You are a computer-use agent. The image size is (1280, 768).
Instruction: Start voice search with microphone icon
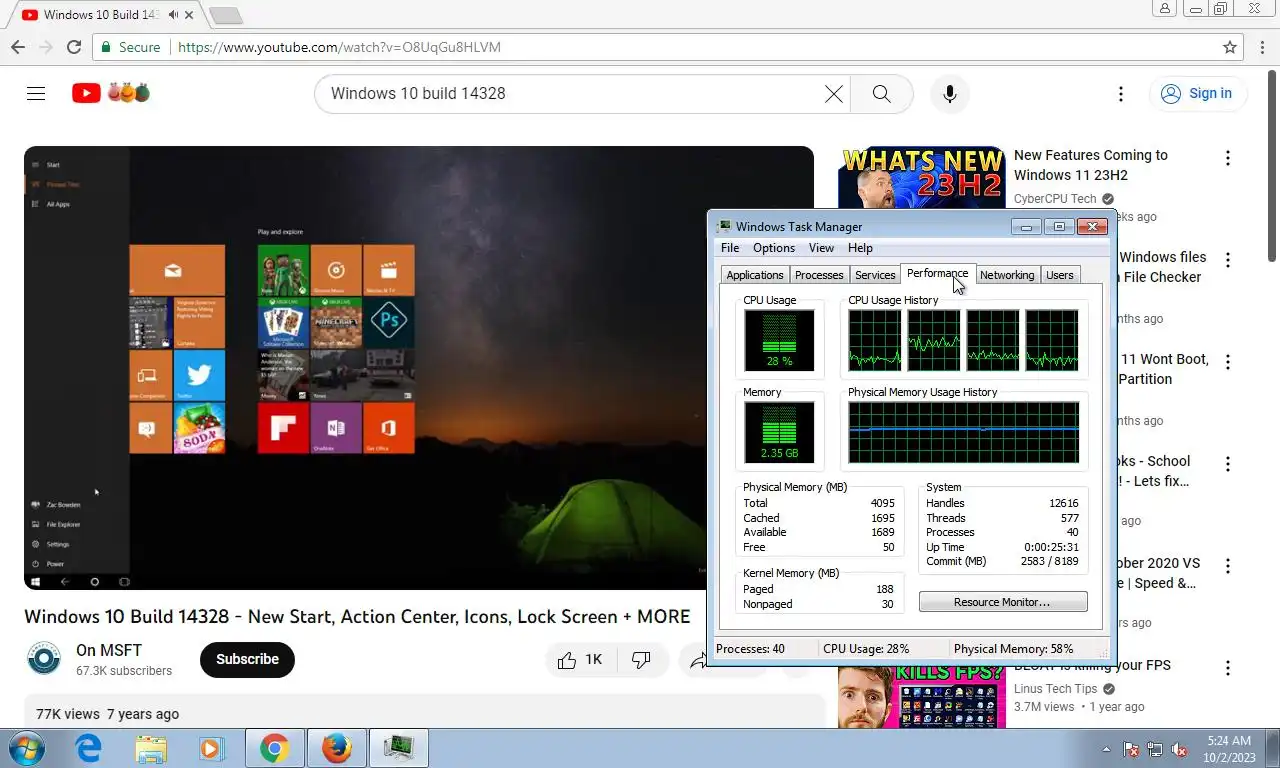(x=950, y=93)
